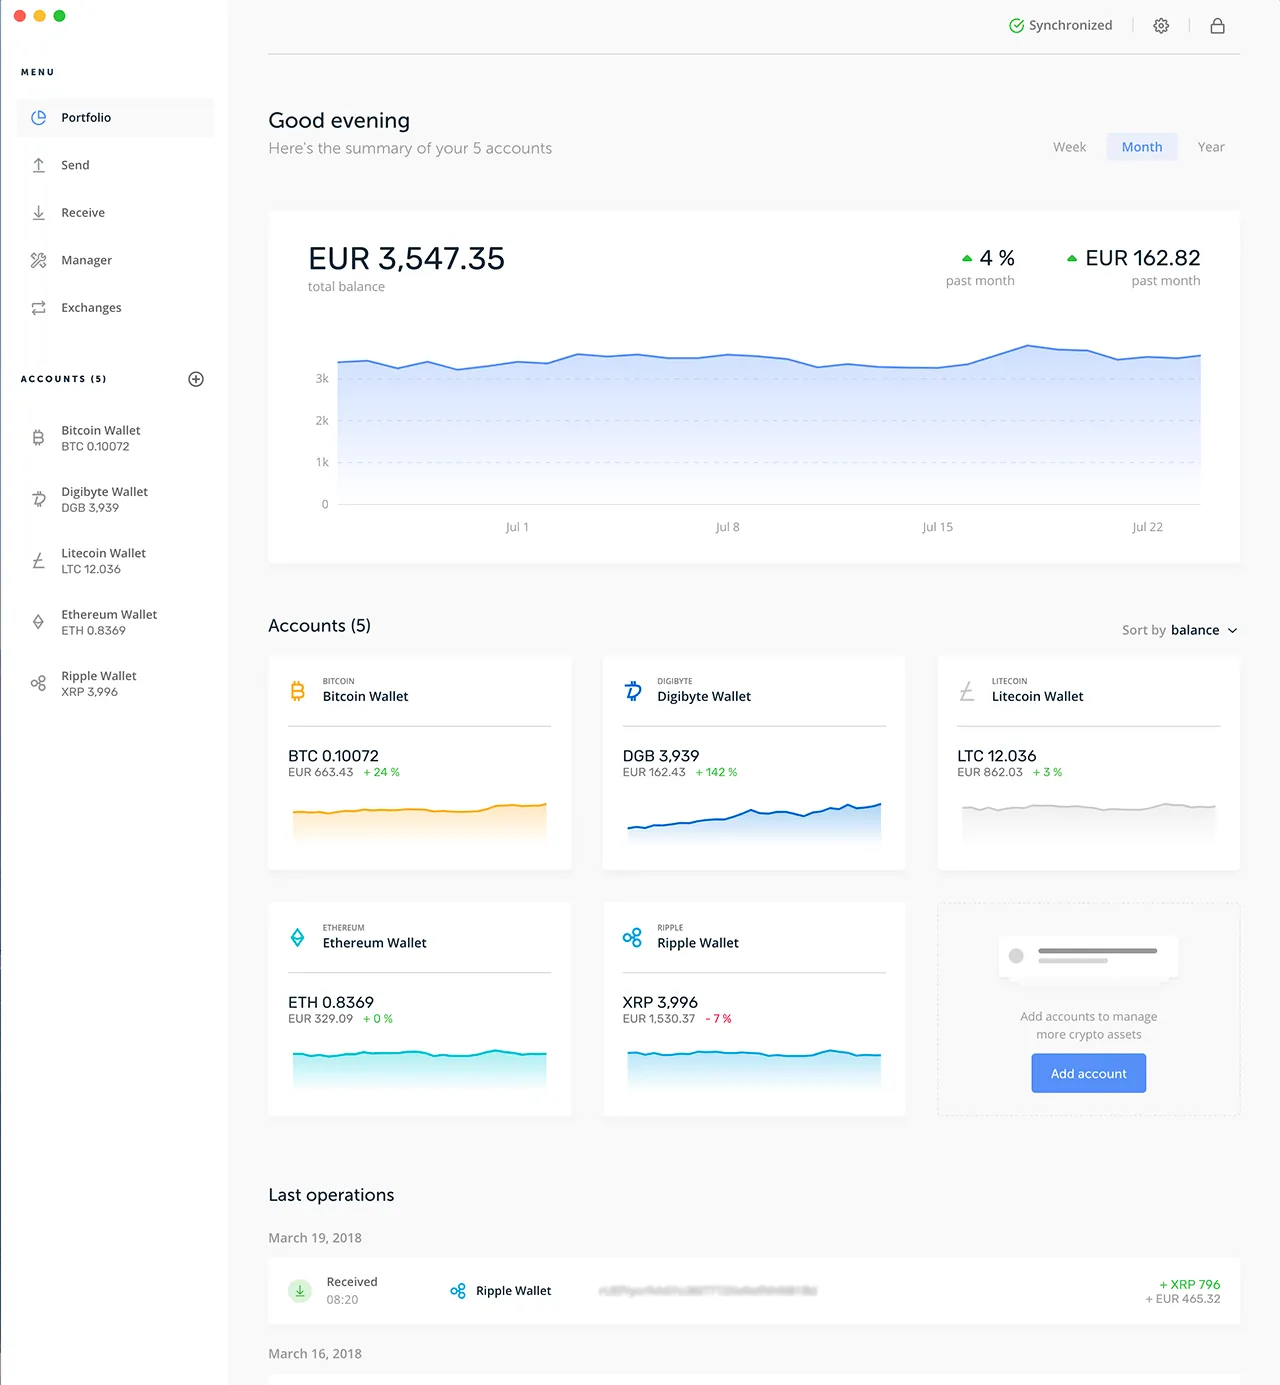Open Manager menu item

click(x=115, y=260)
